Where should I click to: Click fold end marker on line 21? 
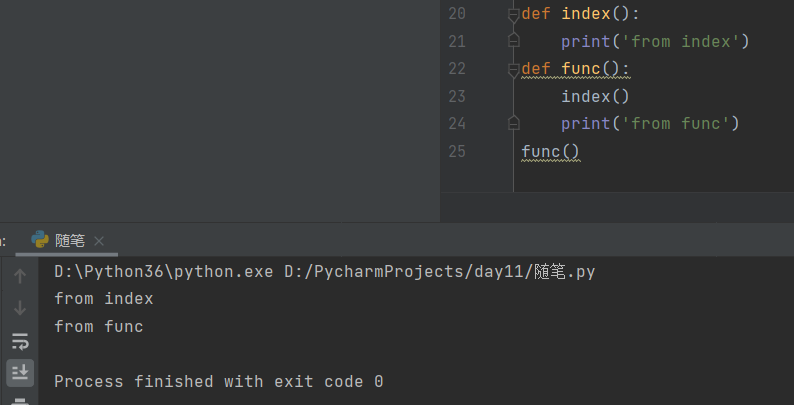[x=514, y=41]
